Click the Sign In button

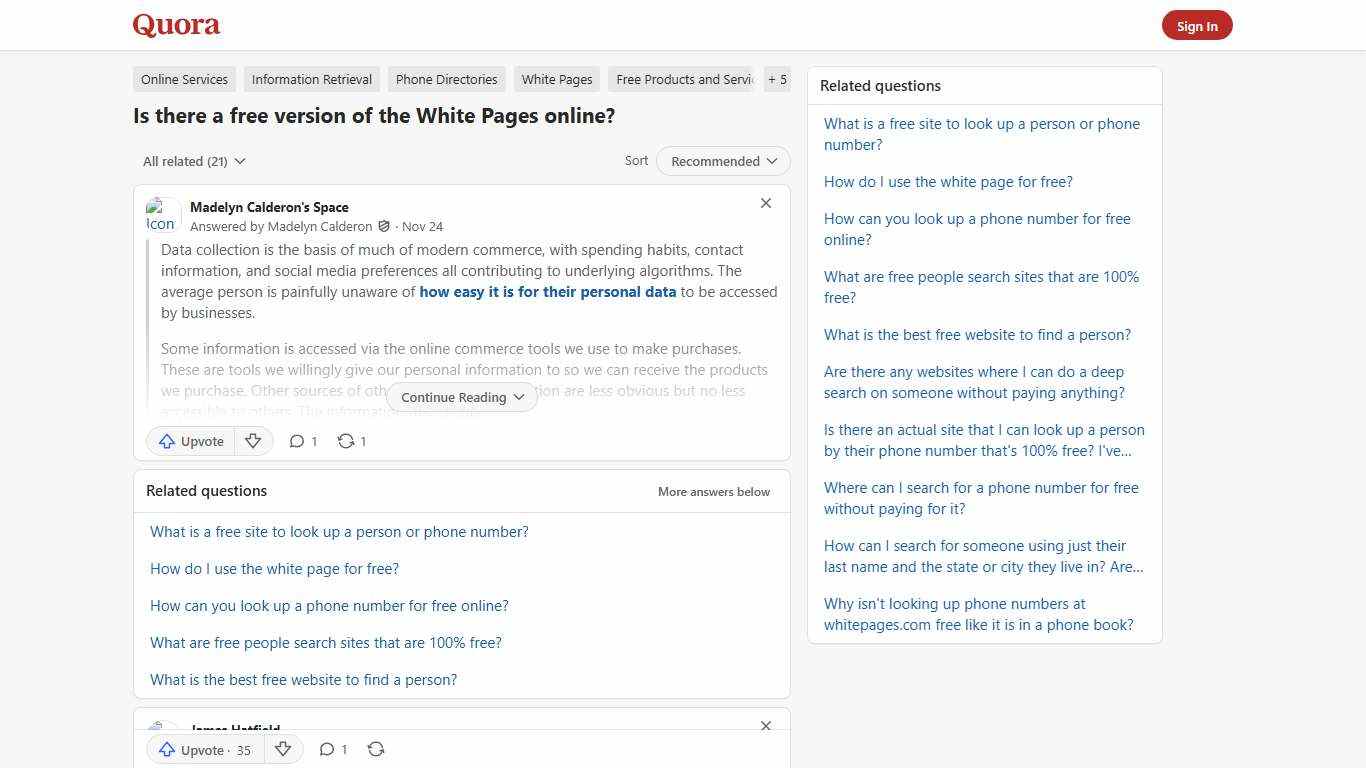[1196, 25]
